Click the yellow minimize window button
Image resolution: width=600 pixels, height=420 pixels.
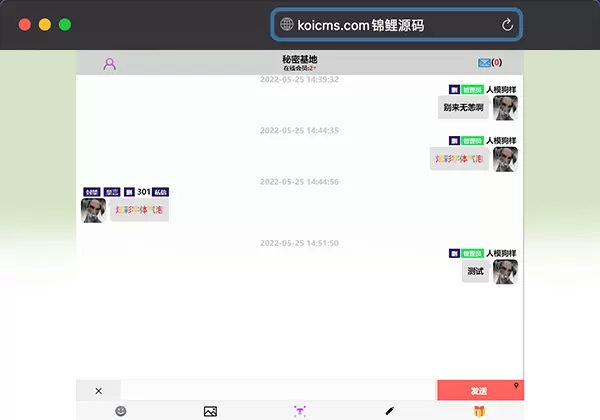pos(45,25)
